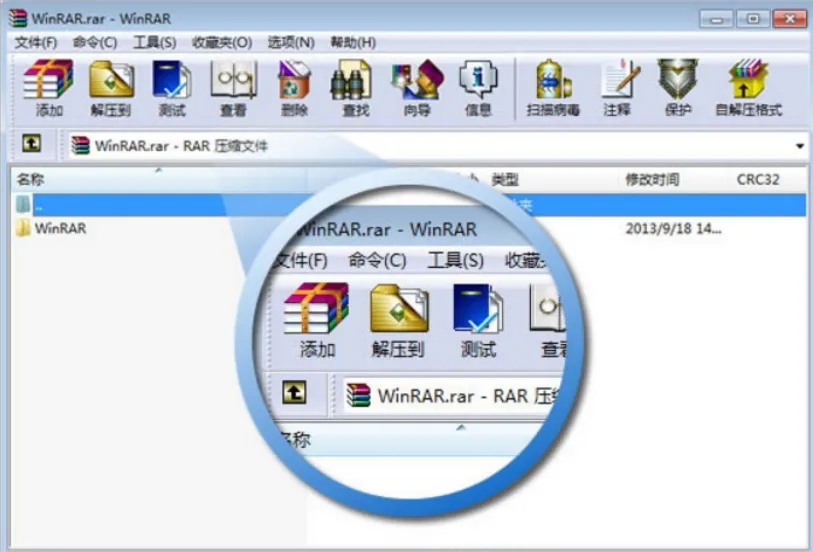813x552 pixels.
Task: Click RAR icon in the address bar
Action: tap(80, 146)
